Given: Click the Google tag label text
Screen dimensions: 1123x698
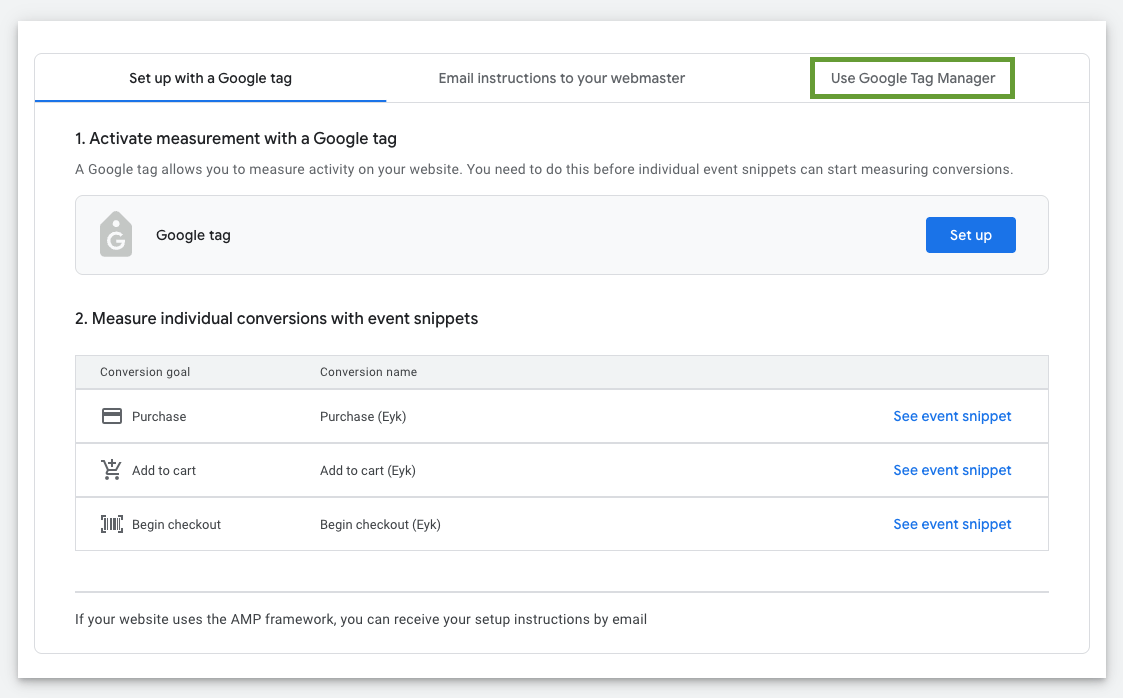Looking at the screenshot, I should (193, 235).
